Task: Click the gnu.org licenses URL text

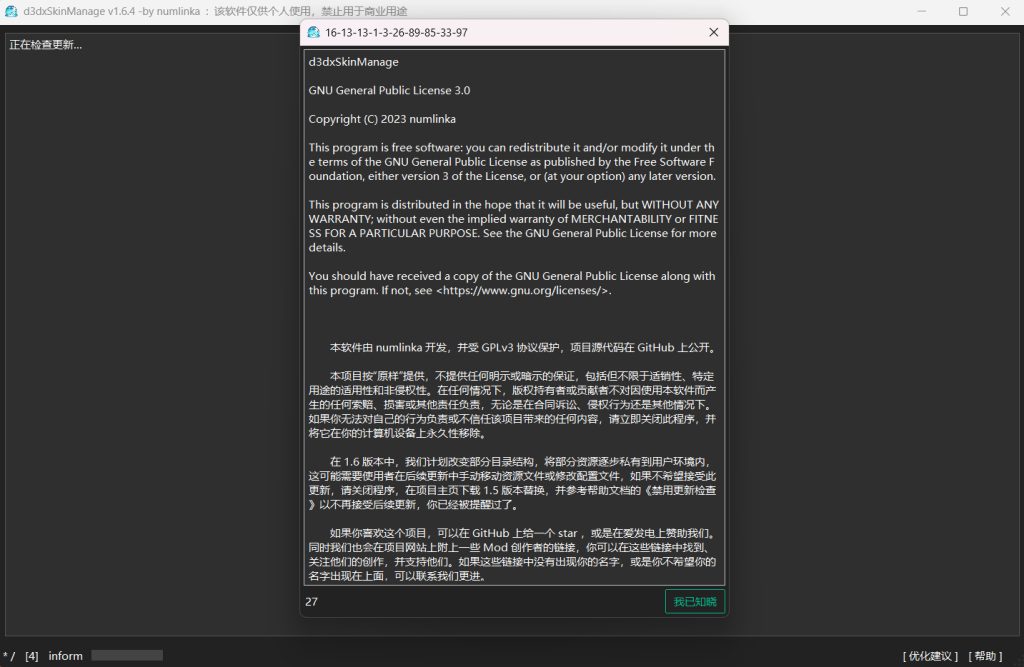Action: point(522,290)
